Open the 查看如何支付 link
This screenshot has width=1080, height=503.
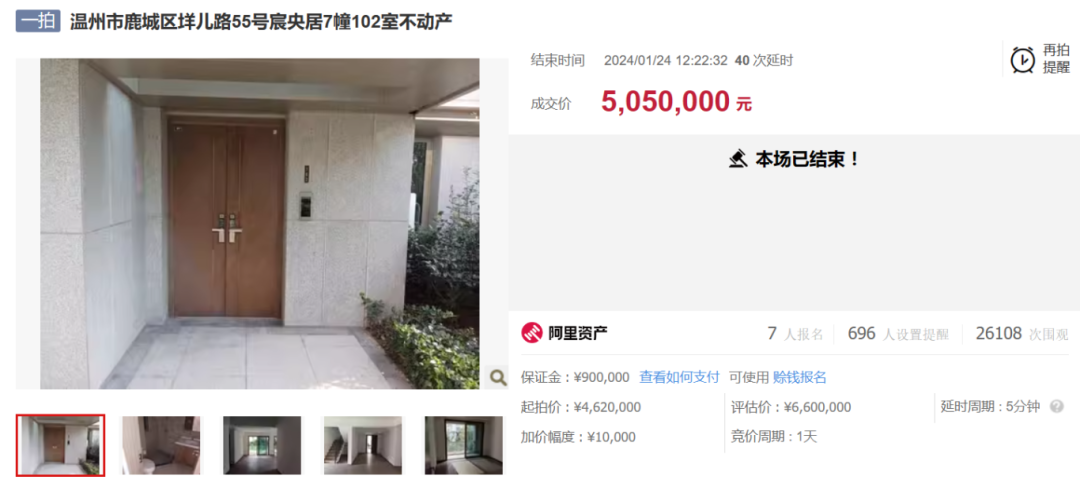point(679,377)
